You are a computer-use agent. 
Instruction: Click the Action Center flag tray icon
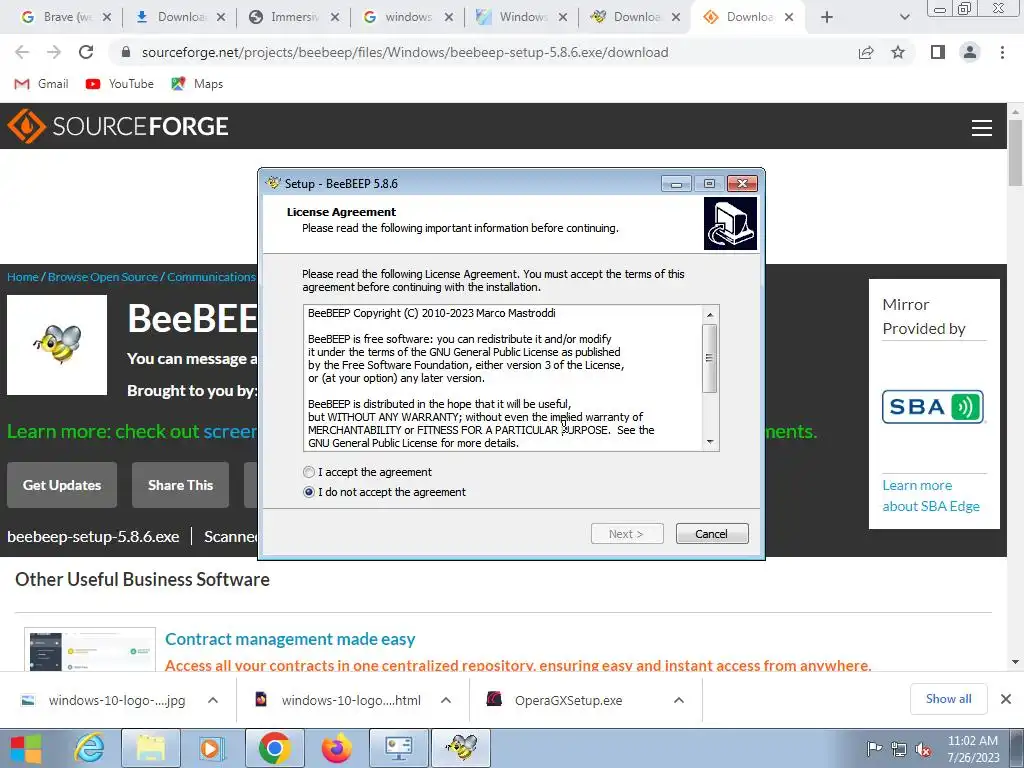tap(874, 749)
